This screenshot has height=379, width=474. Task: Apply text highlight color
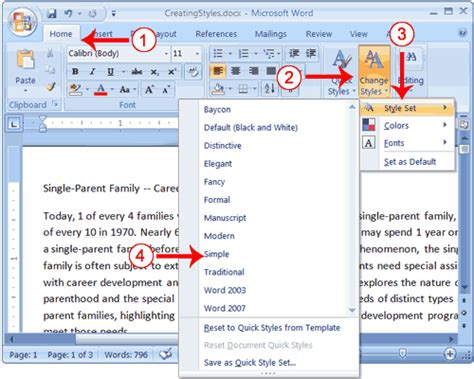tap(75, 89)
